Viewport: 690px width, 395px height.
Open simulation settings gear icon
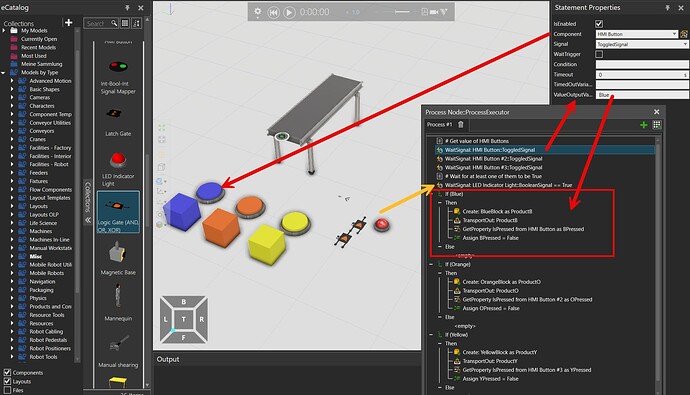pos(258,12)
